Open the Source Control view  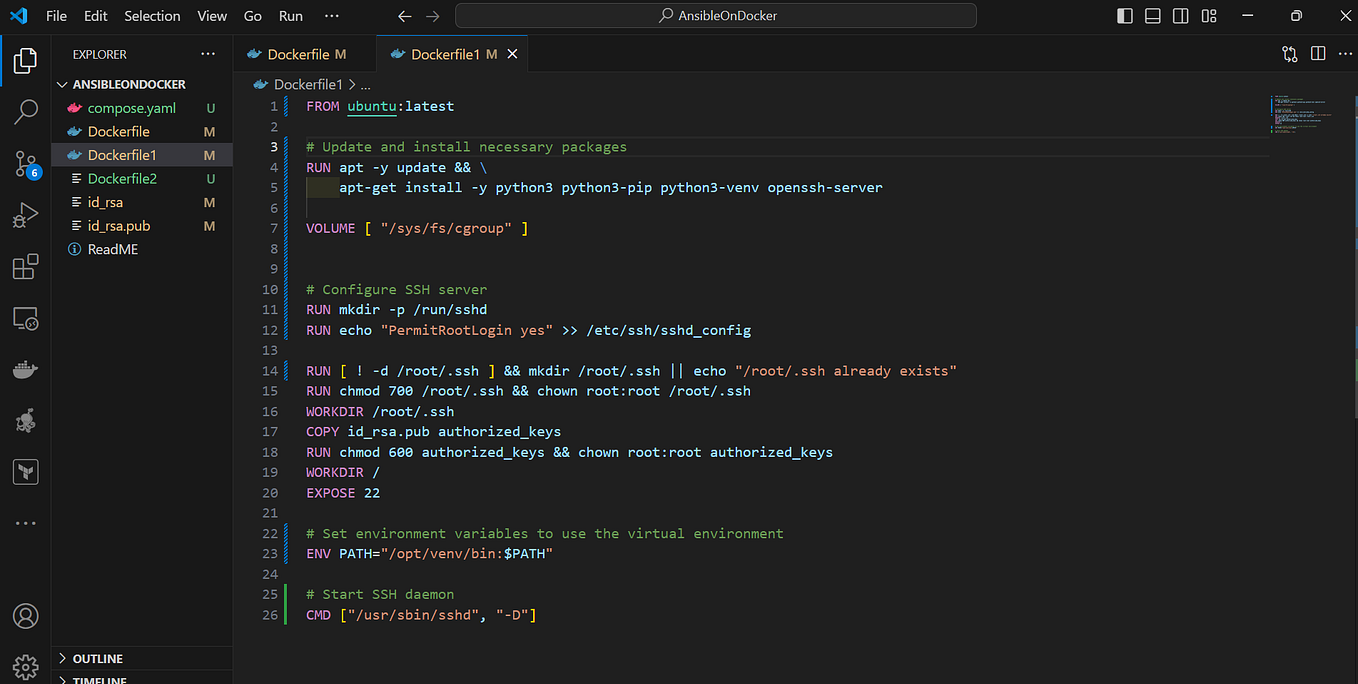(x=25, y=163)
